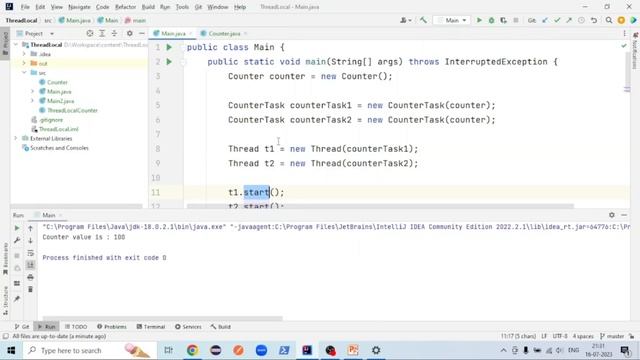Expand all nodes in Project panel
This screenshot has width=640, height=360.
pyautogui.click(x=102, y=33)
